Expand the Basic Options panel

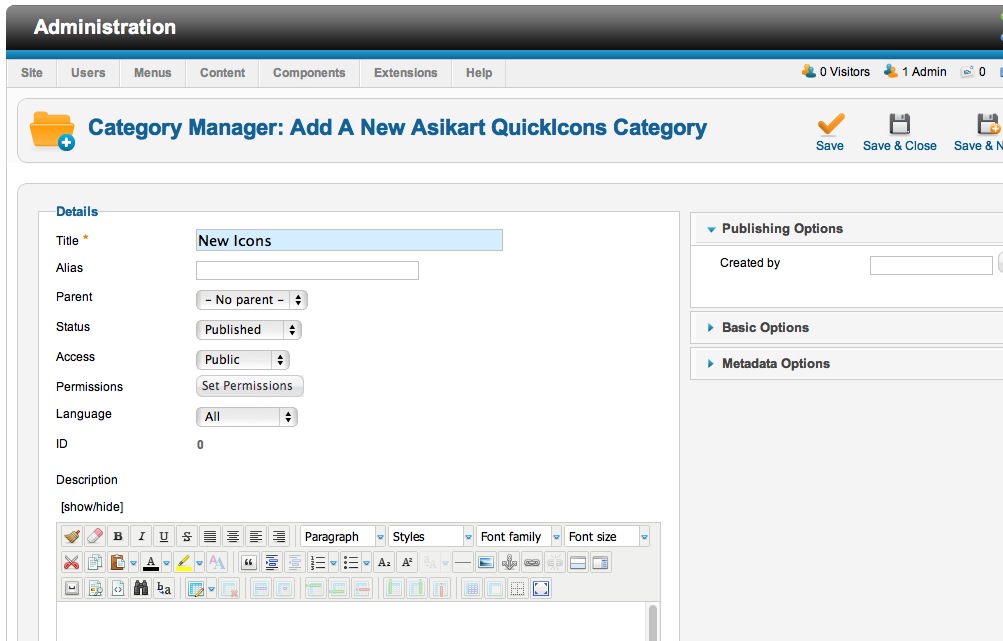pos(765,328)
